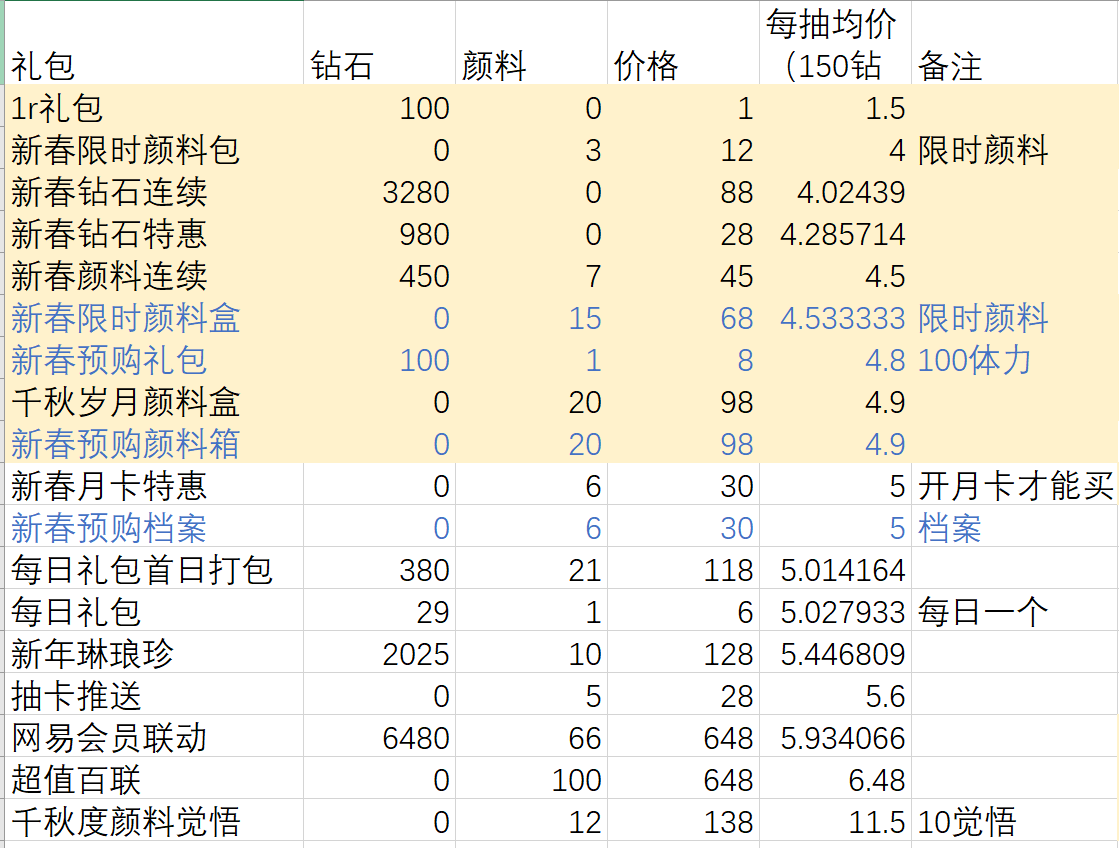Select the header cell 礼包
The width and height of the screenshot is (1119, 848).
point(153,43)
